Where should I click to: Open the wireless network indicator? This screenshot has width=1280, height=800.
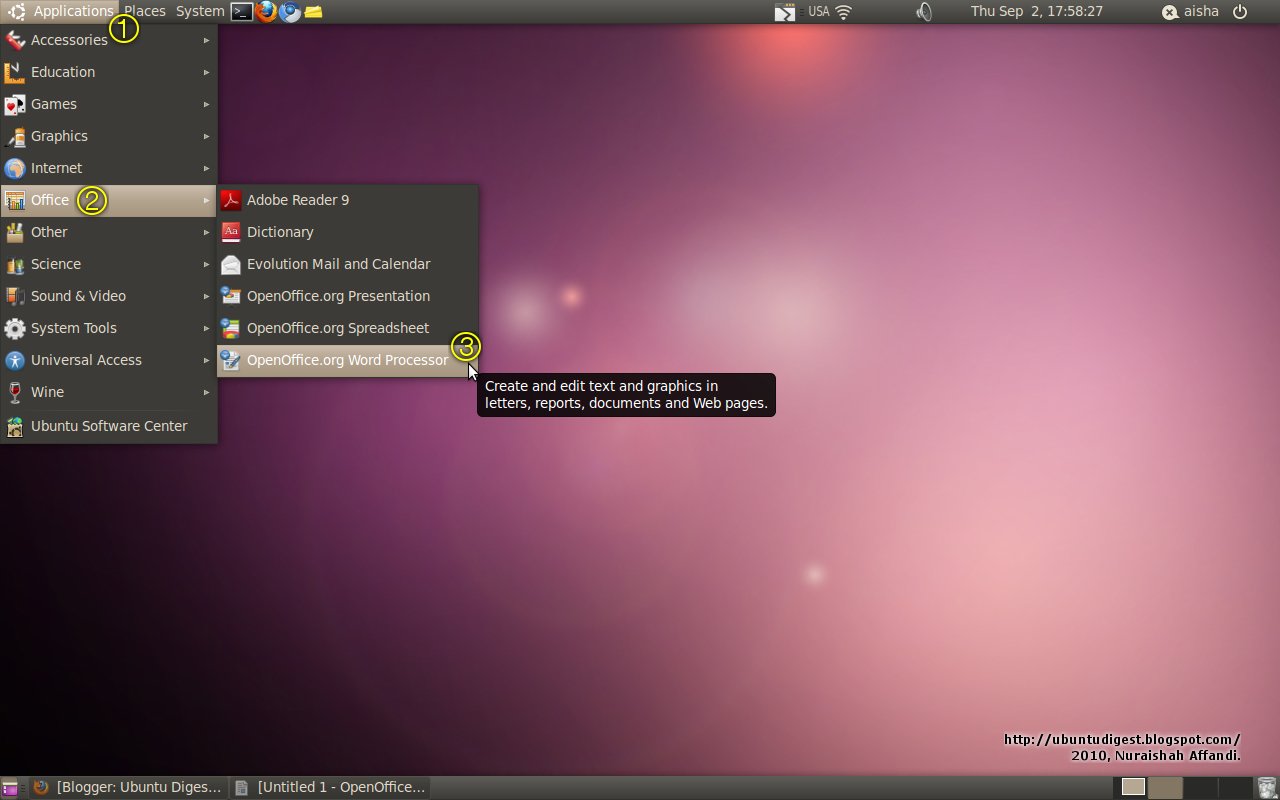[844, 12]
